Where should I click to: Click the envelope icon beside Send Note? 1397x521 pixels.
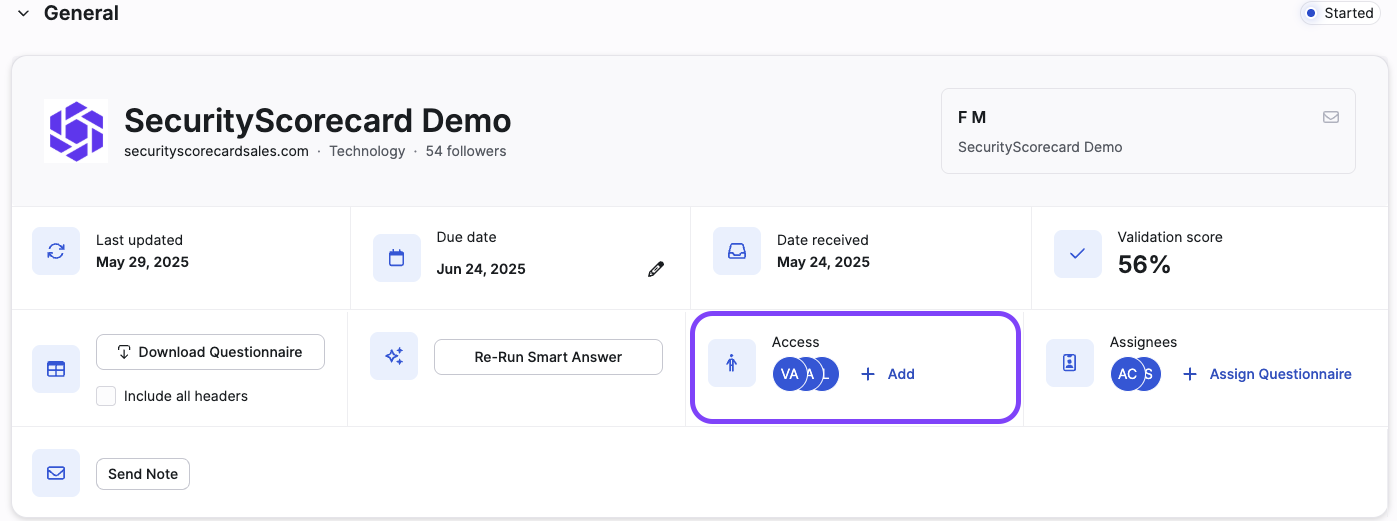coord(56,473)
